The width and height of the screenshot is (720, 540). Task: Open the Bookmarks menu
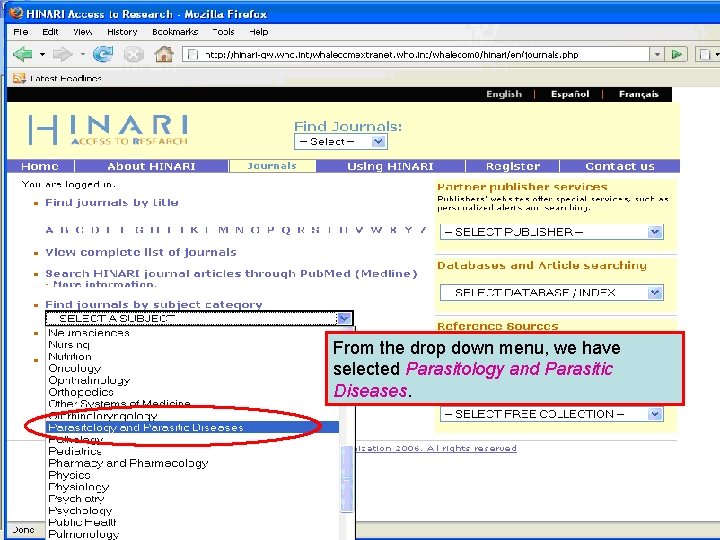[x=175, y=32]
